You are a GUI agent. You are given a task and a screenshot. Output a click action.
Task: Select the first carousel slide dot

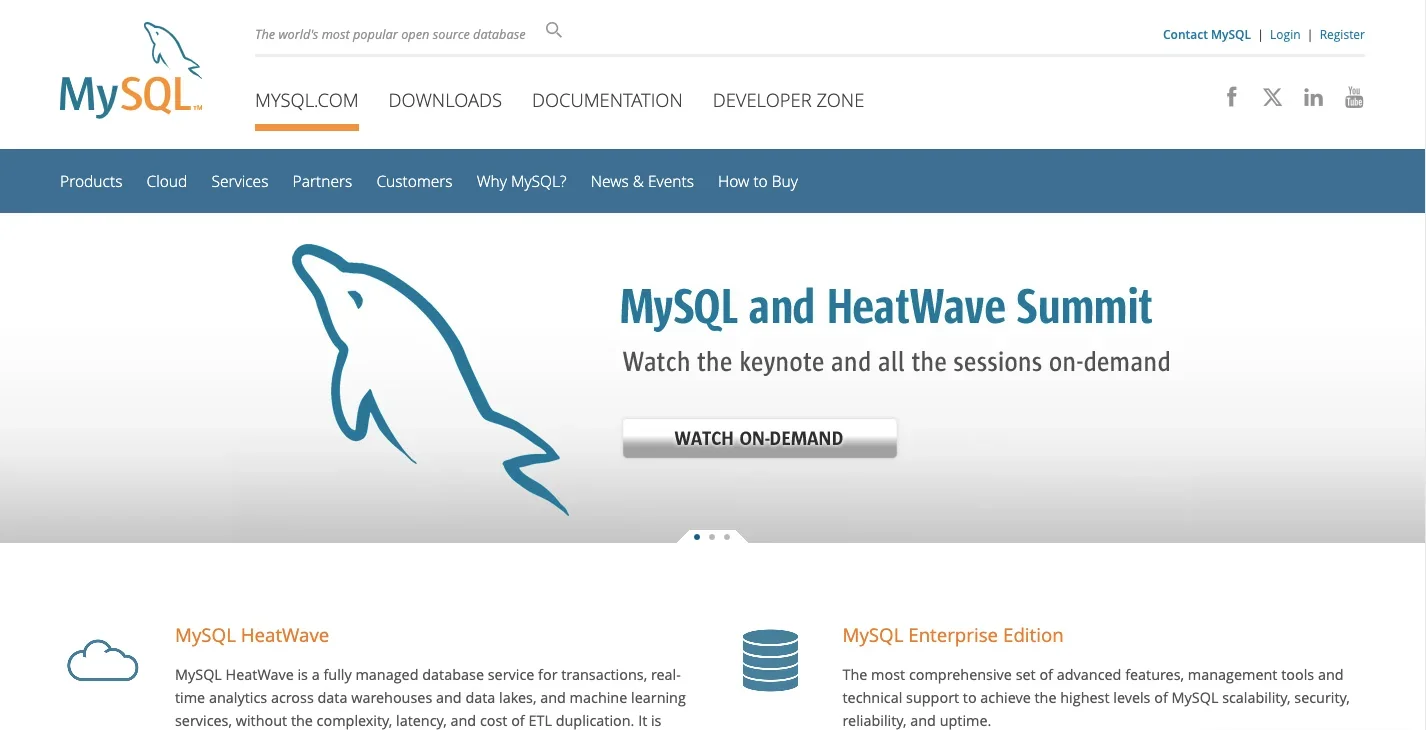click(697, 537)
